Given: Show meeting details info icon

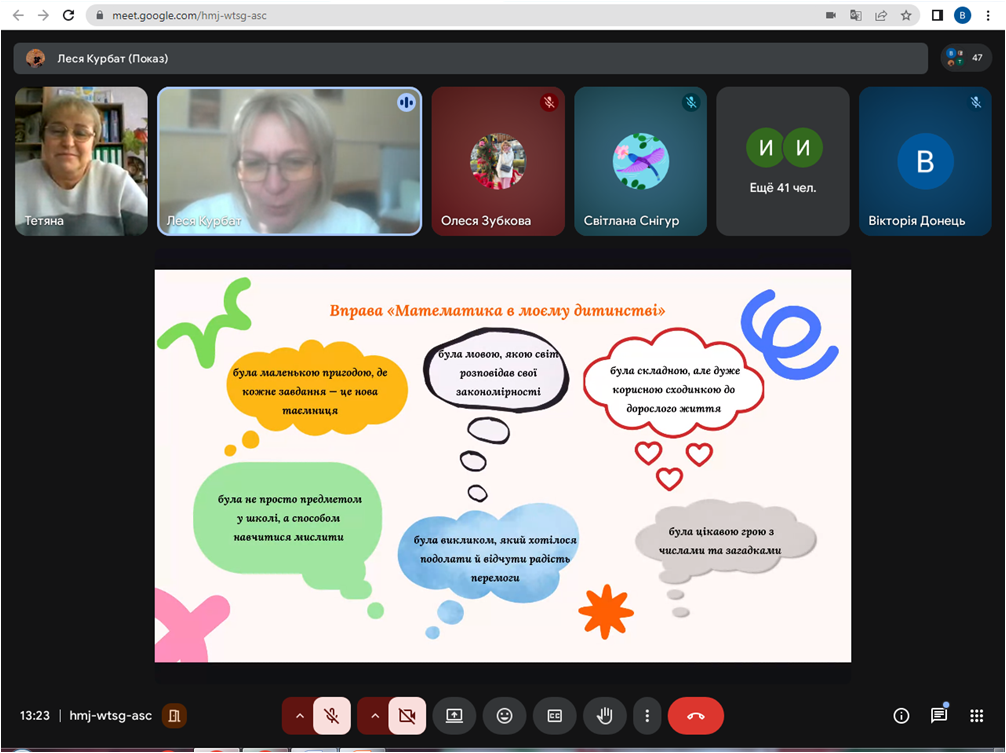Looking at the screenshot, I should click(x=901, y=716).
